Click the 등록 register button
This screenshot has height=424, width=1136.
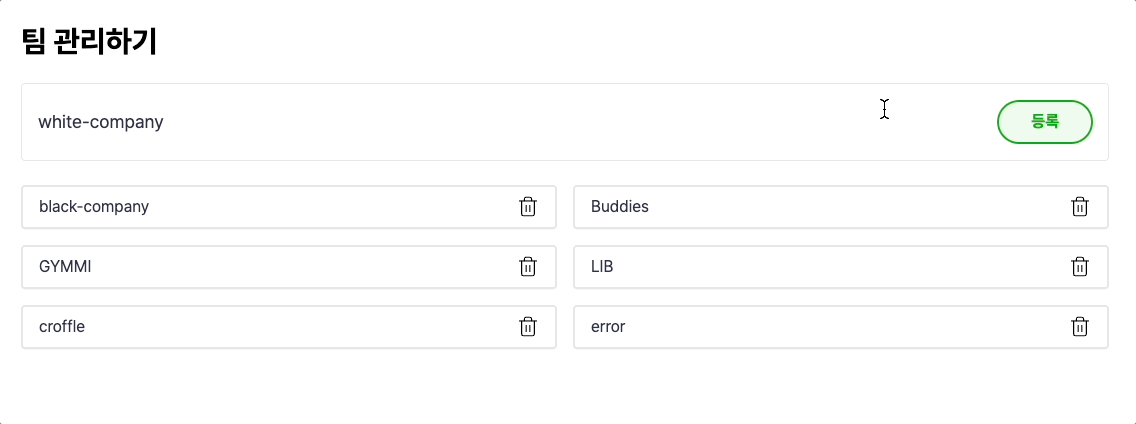point(1044,122)
